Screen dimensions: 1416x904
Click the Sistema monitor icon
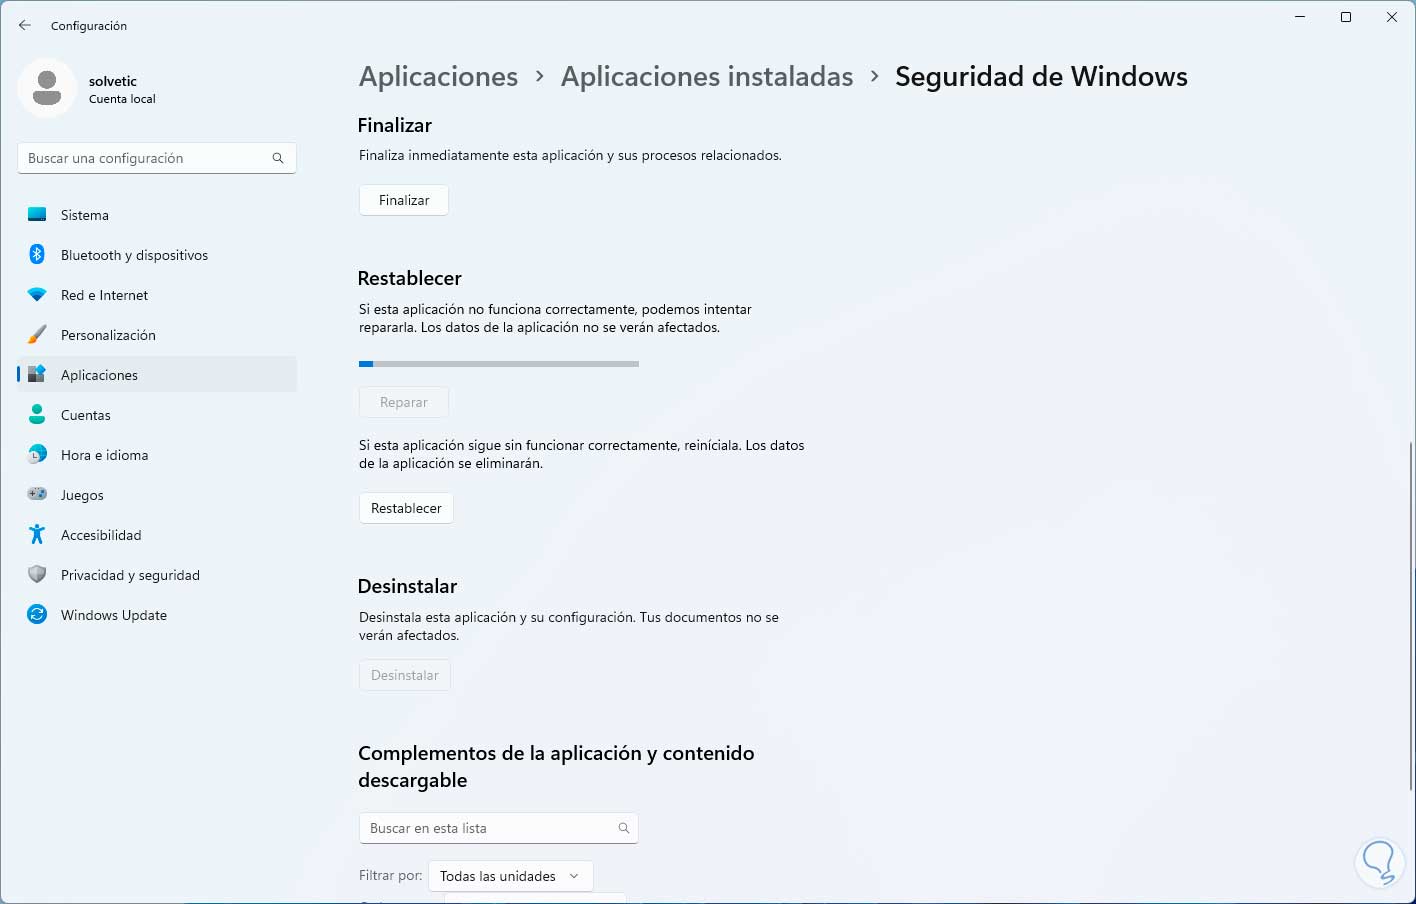tap(37, 215)
